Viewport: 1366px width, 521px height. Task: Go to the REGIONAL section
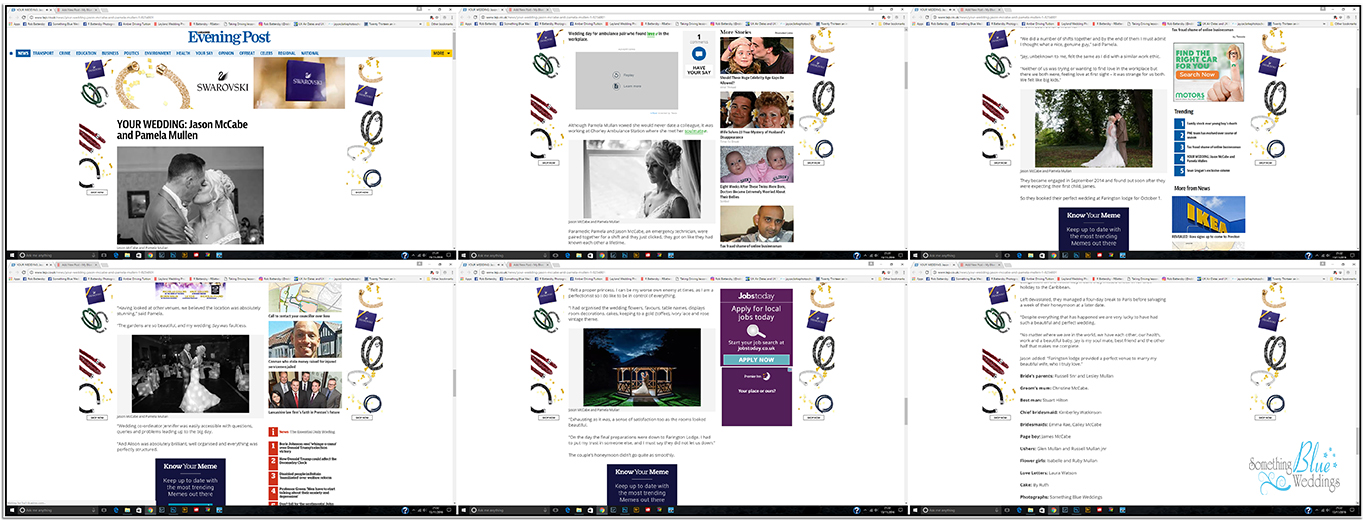[x=287, y=53]
